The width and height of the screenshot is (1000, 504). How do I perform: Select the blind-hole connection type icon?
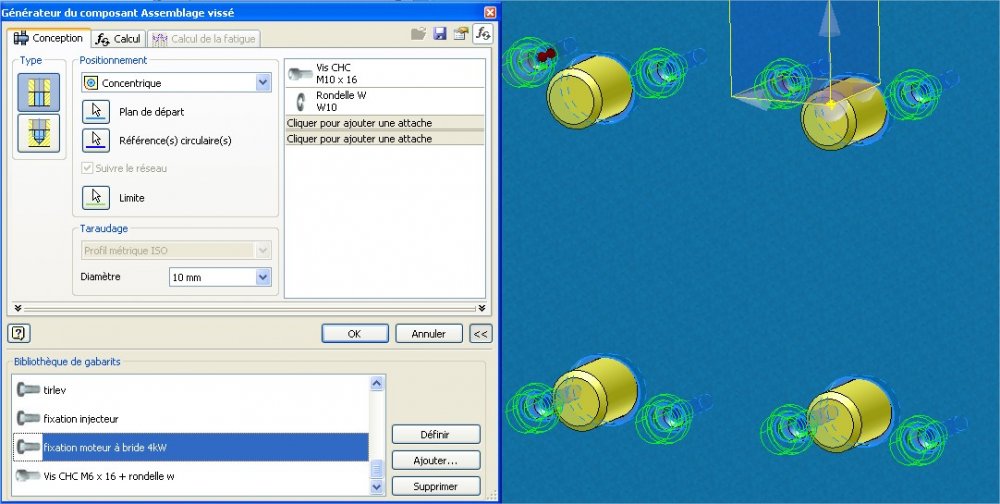[39, 133]
